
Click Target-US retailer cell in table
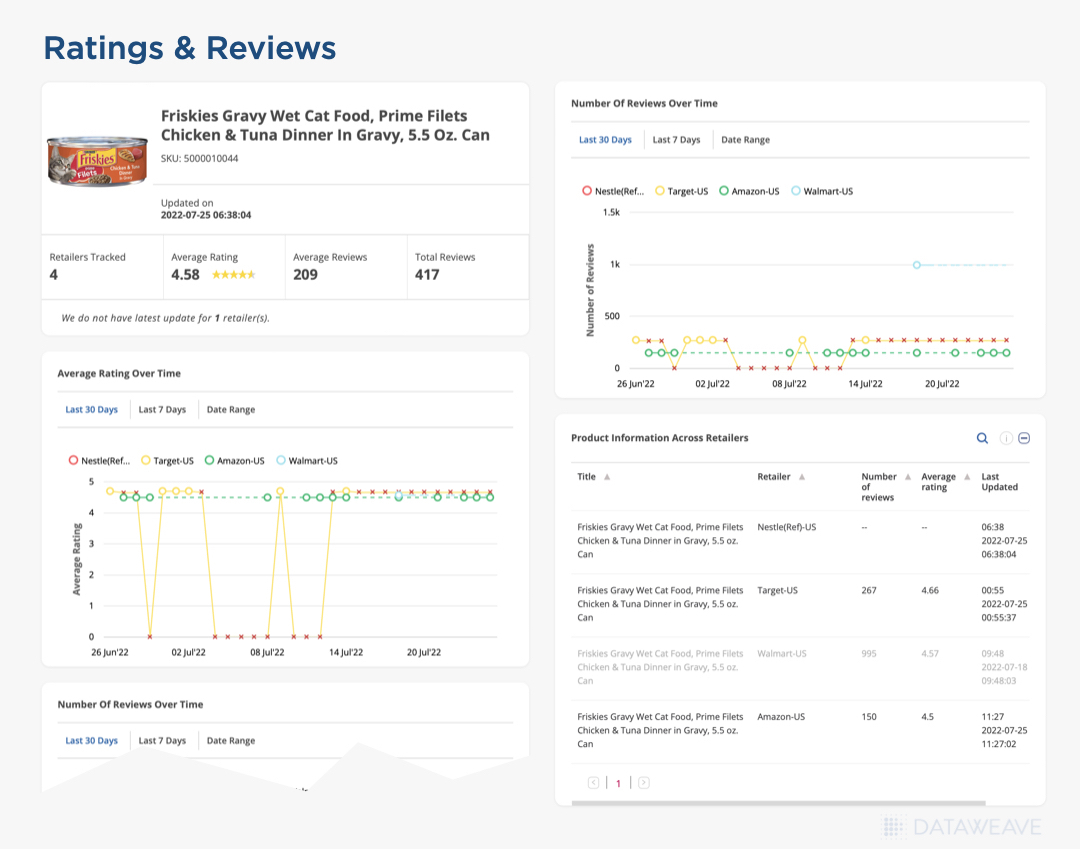point(778,590)
